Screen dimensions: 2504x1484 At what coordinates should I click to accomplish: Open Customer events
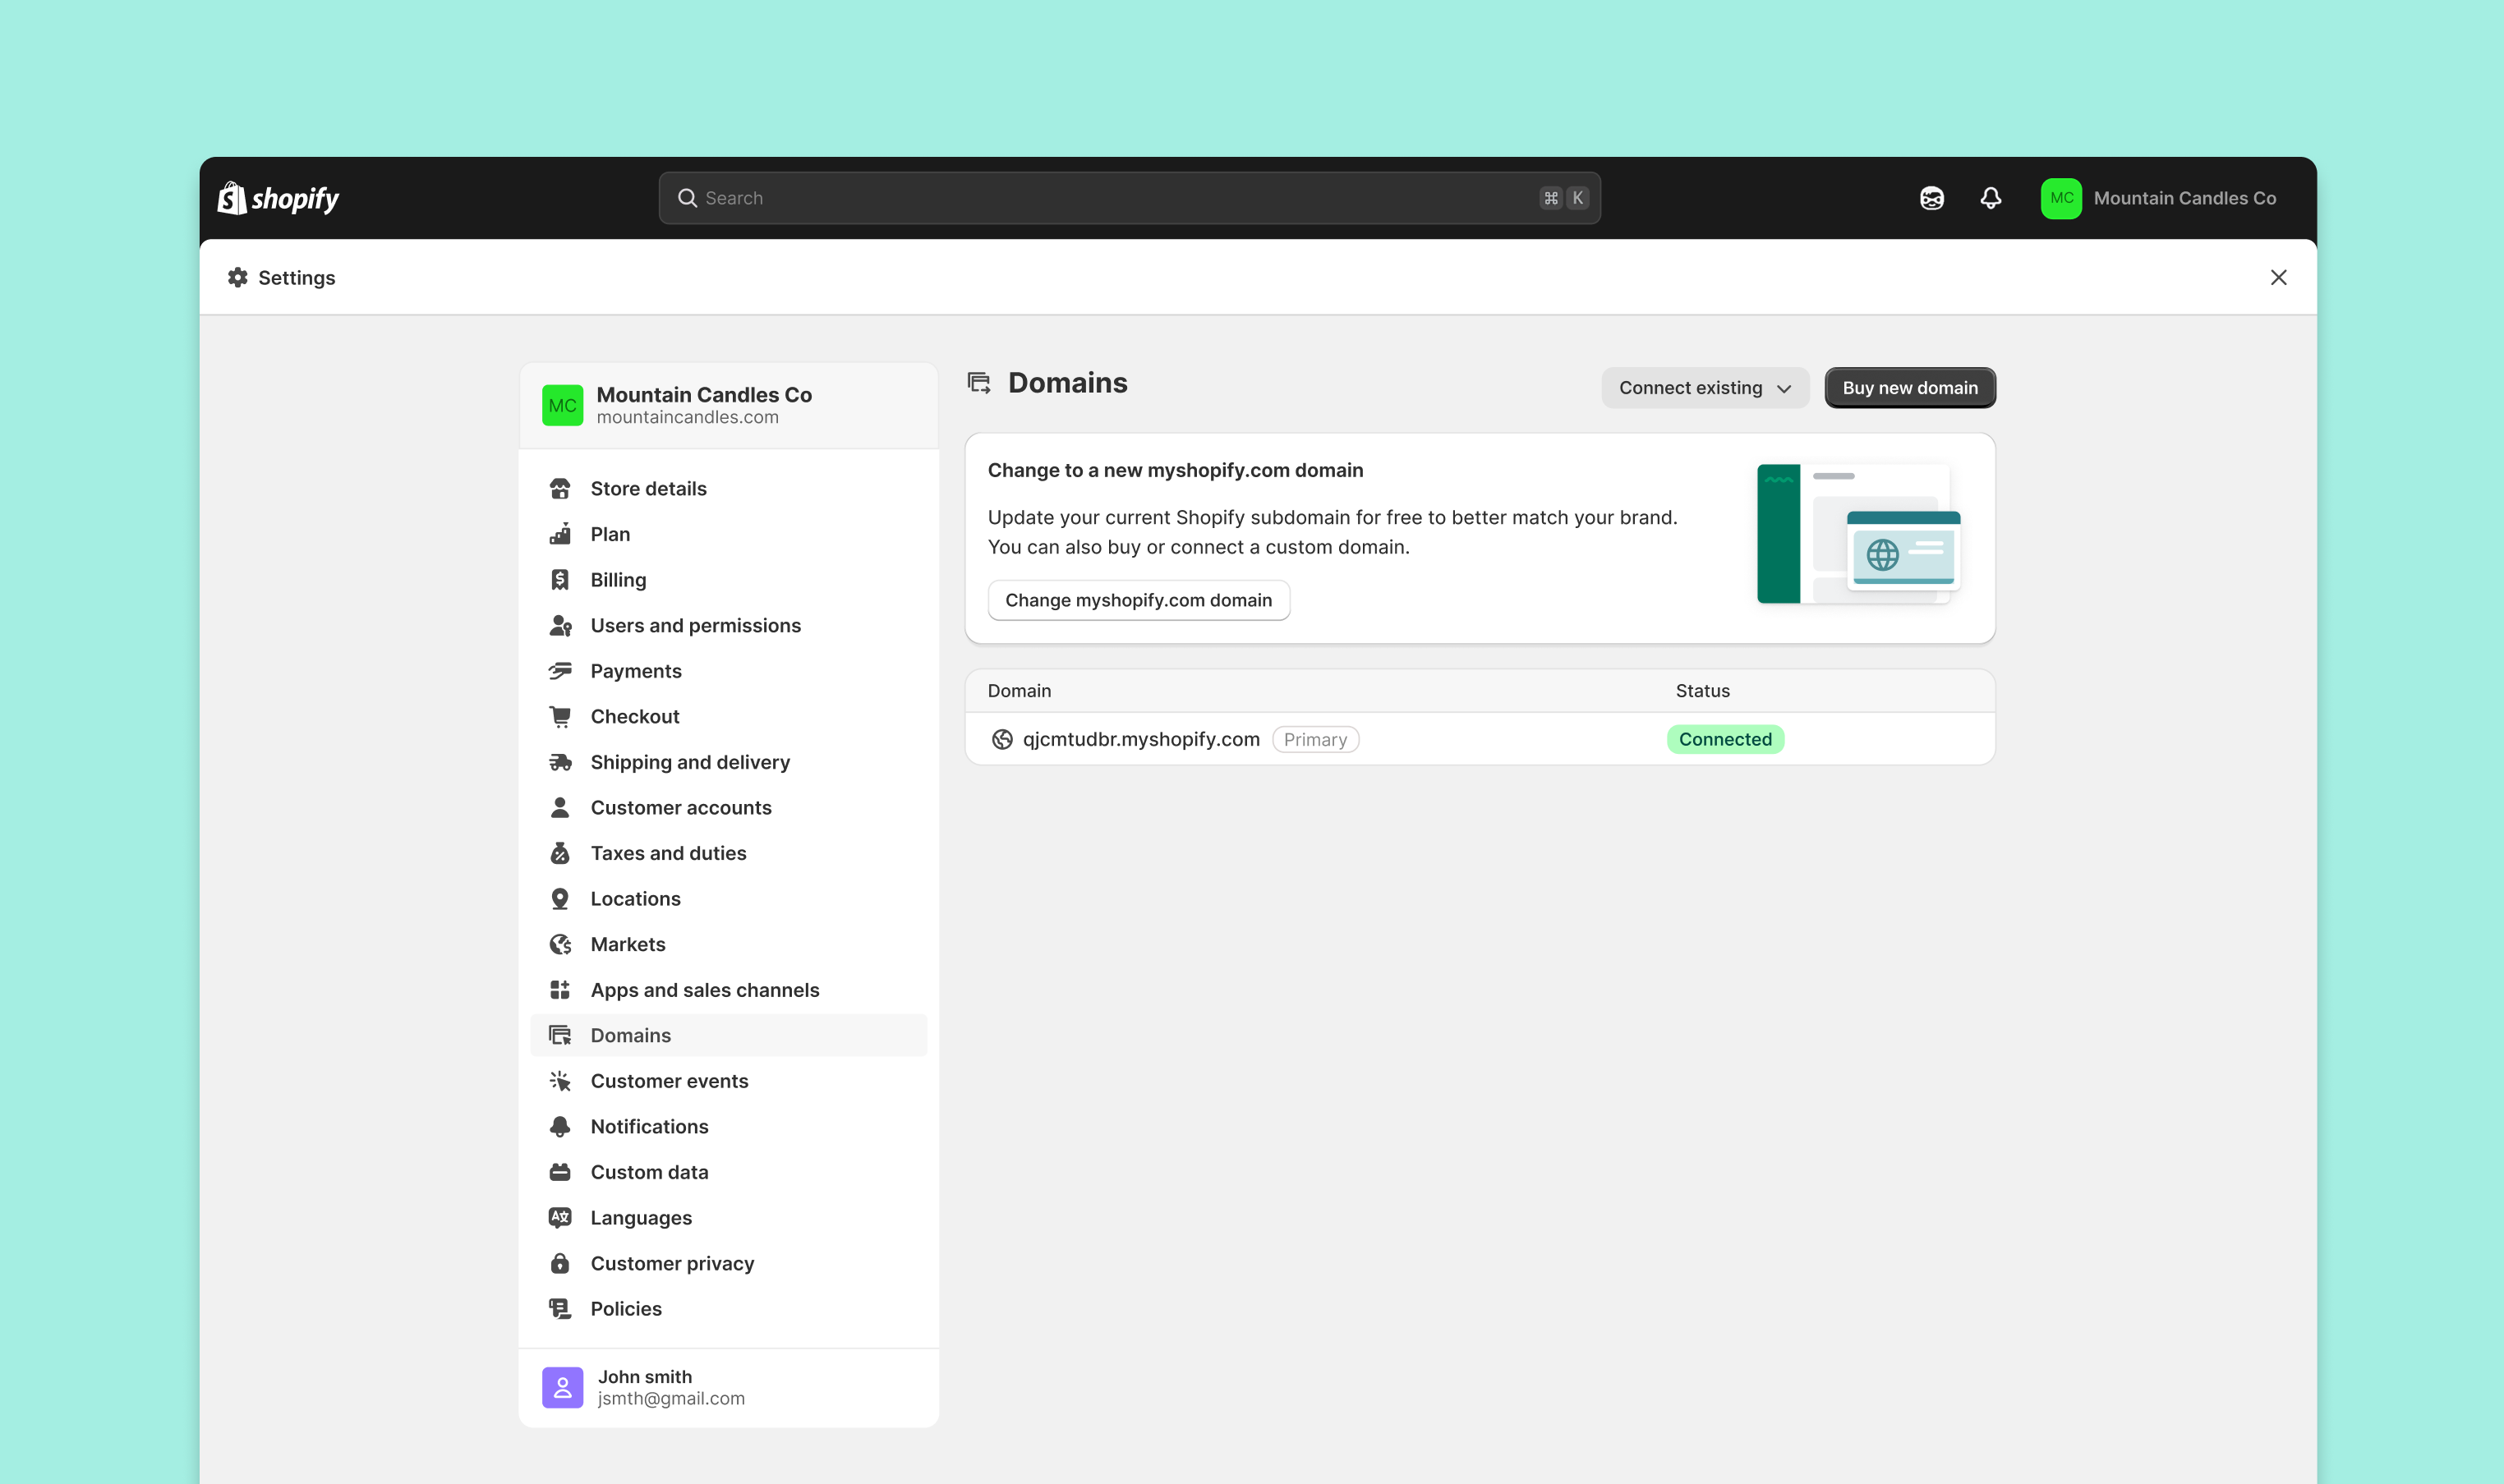(x=728, y=1081)
